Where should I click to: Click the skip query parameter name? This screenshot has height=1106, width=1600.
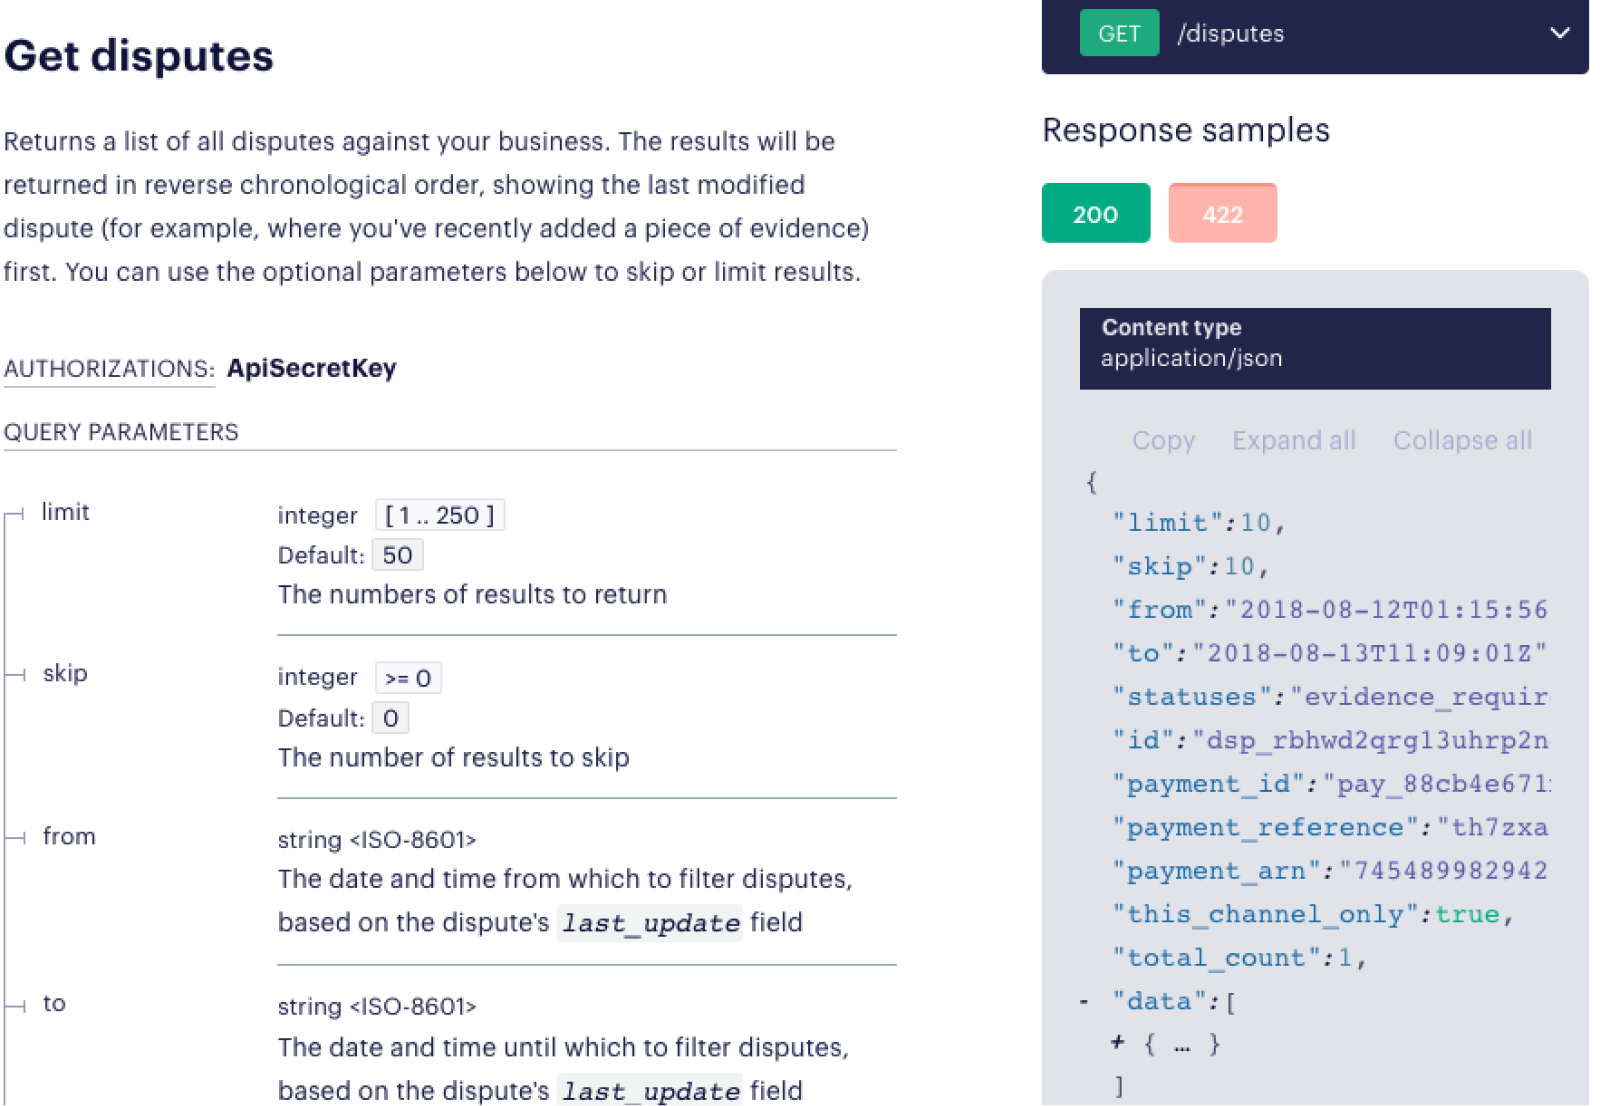pos(66,674)
